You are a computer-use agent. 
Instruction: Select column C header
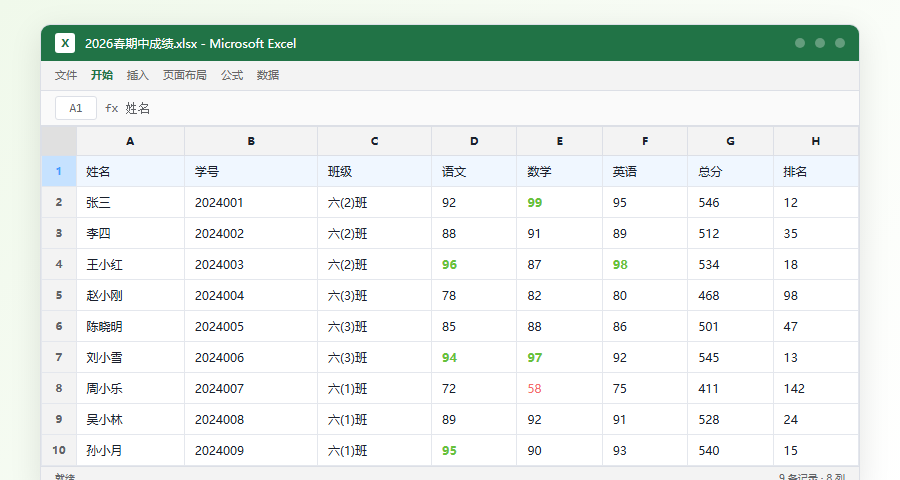[x=374, y=141]
